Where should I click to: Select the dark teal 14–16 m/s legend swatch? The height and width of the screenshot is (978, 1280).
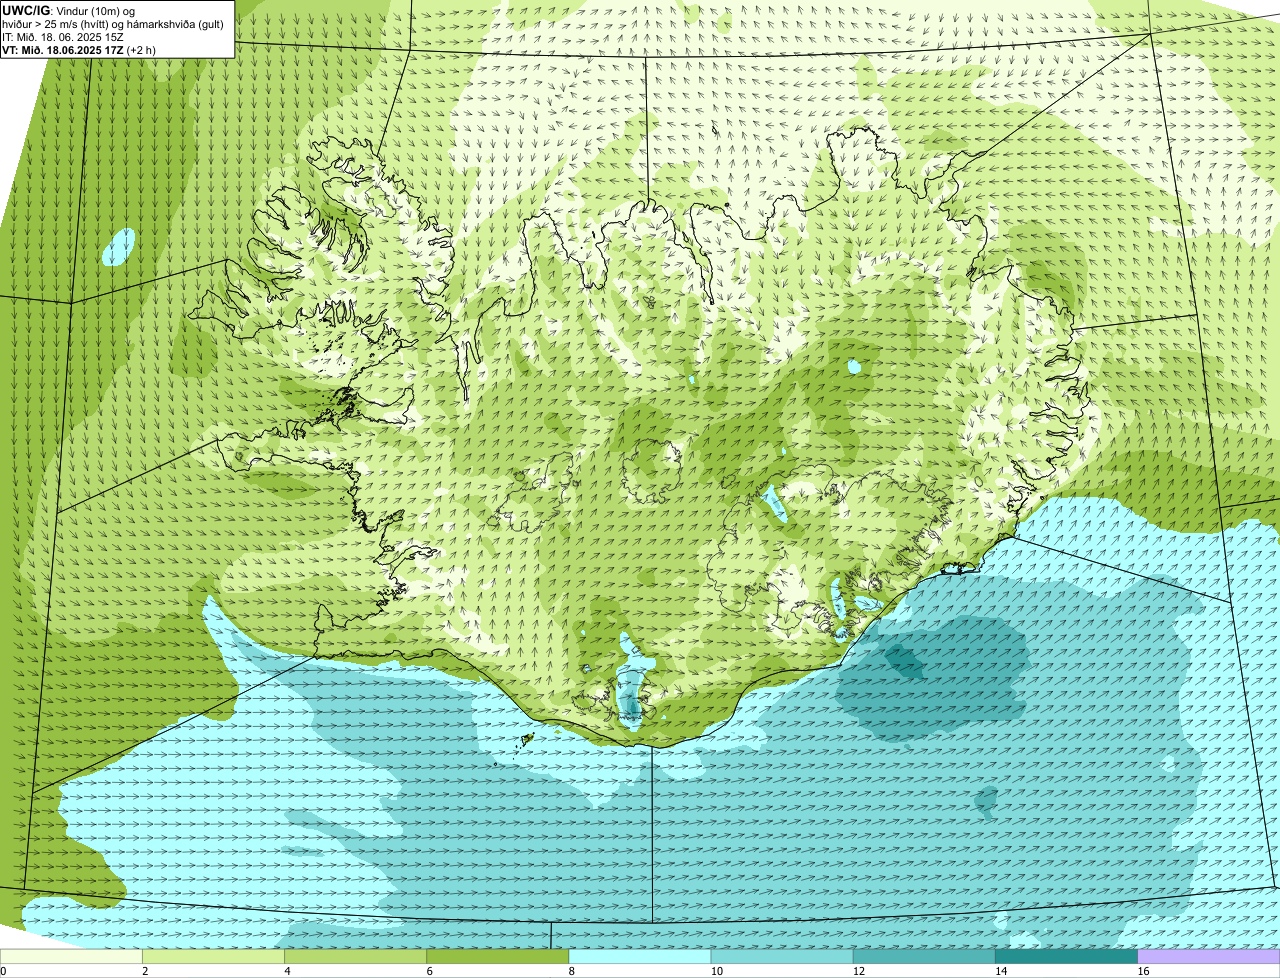[1066, 956]
